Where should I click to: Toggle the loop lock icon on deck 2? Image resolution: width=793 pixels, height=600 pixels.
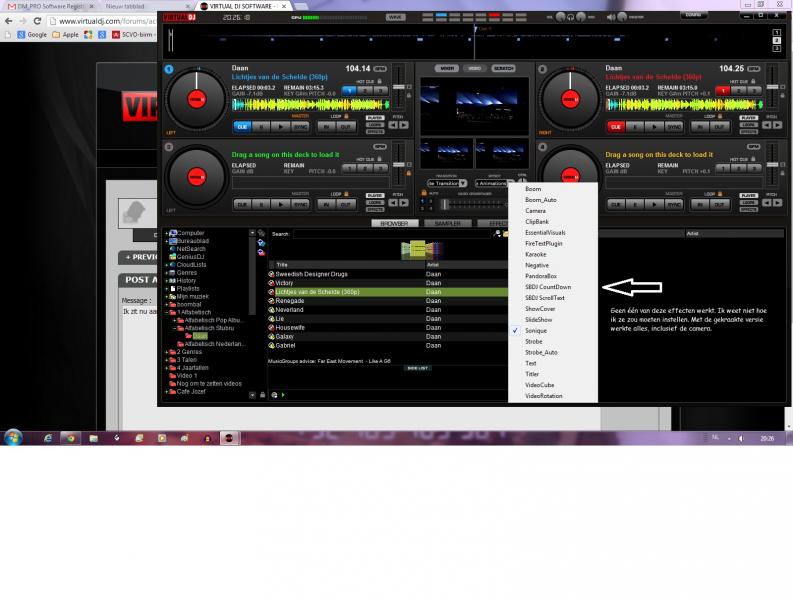[x=720, y=116]
